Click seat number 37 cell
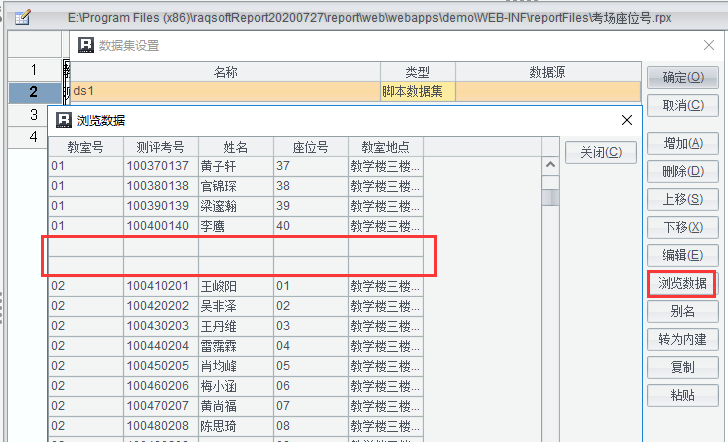The width and height of the screenshot is (728, 442). click(311, 166)
